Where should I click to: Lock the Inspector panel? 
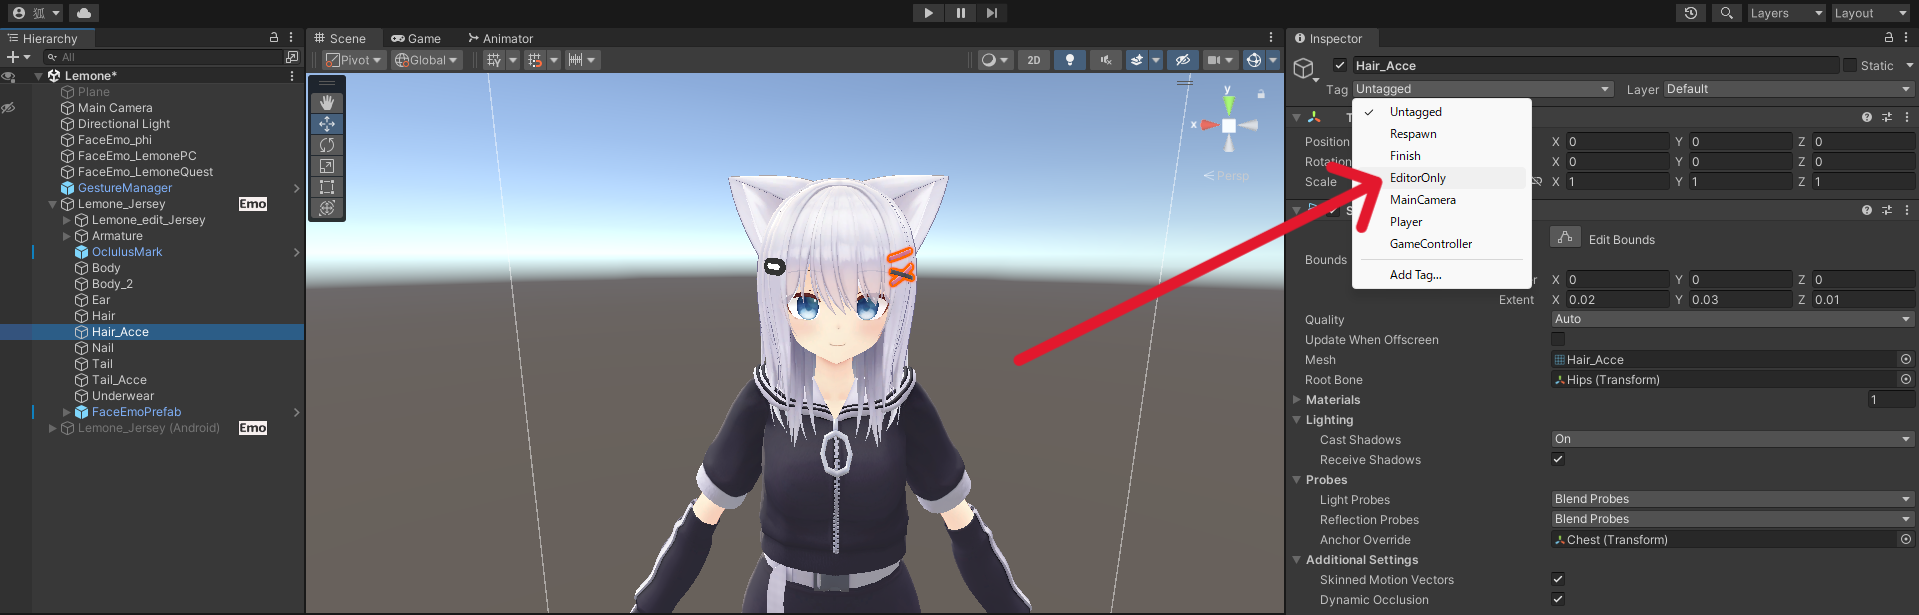1889,38
